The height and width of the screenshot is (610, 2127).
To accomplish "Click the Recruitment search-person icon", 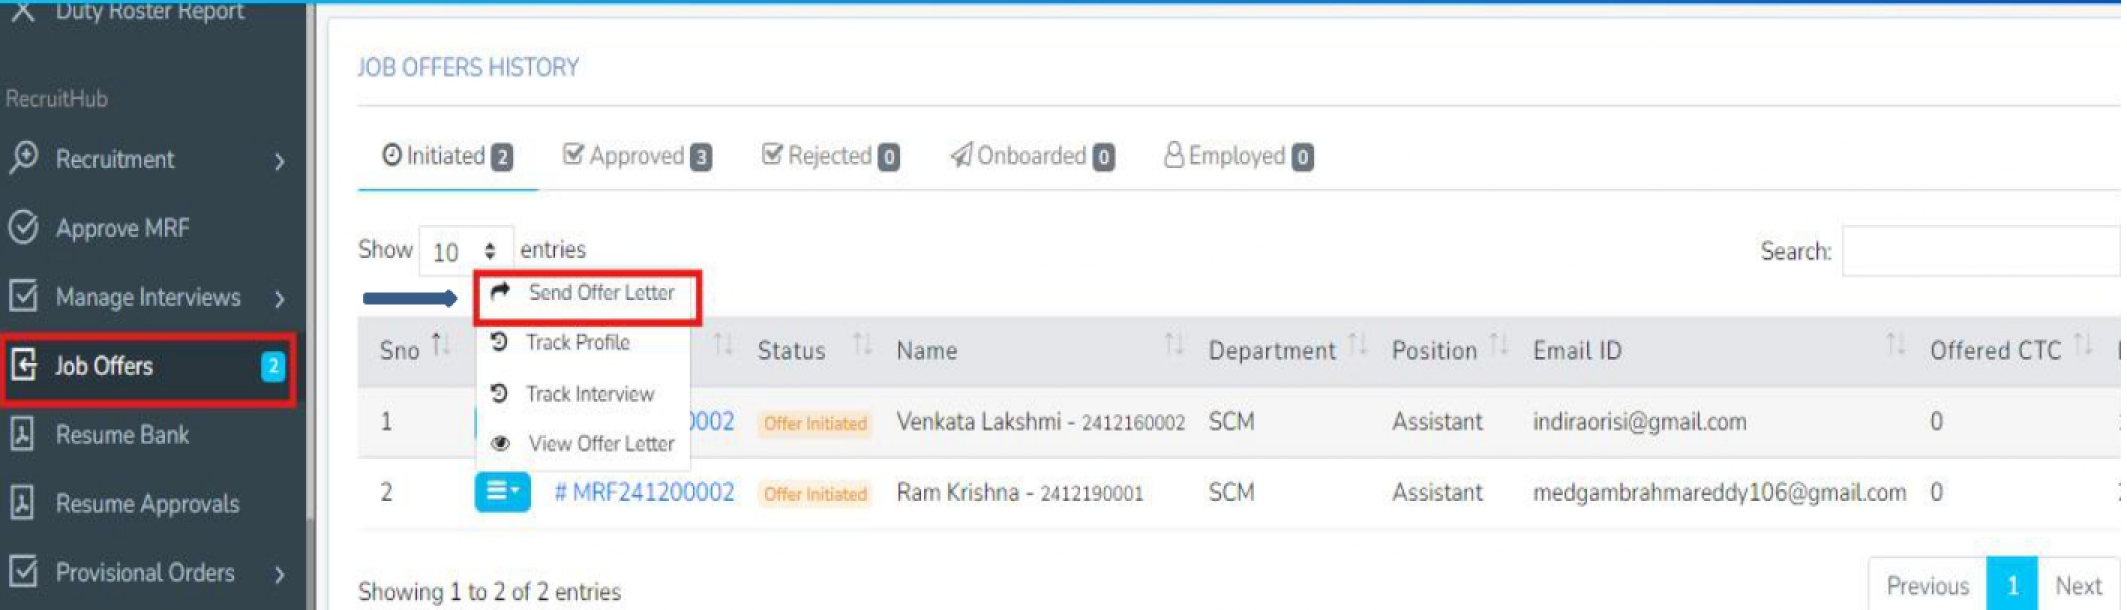I will [23, 158].
